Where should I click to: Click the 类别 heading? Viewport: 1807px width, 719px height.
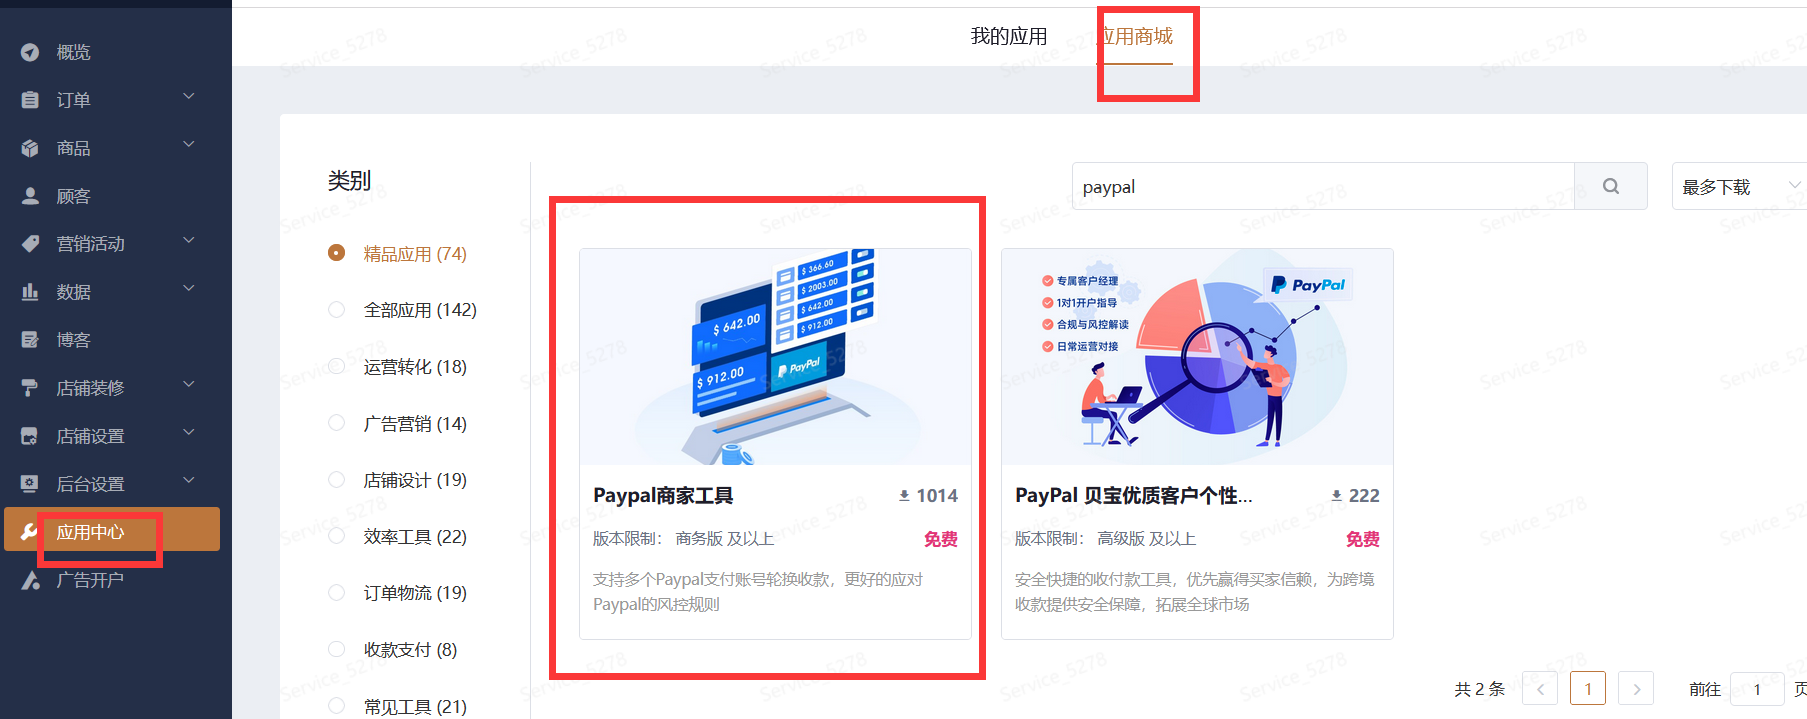pyautogui.click(x=349, y=181)
